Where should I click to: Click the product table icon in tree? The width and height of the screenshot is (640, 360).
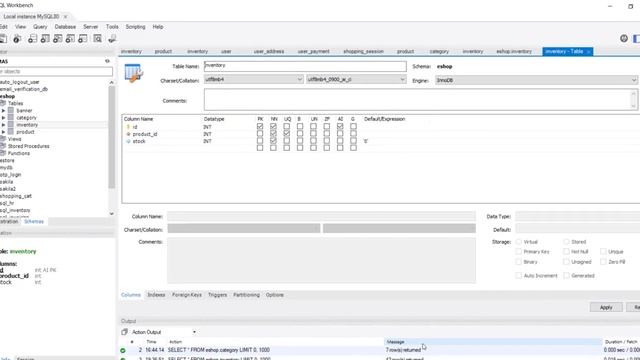[11, 132]
